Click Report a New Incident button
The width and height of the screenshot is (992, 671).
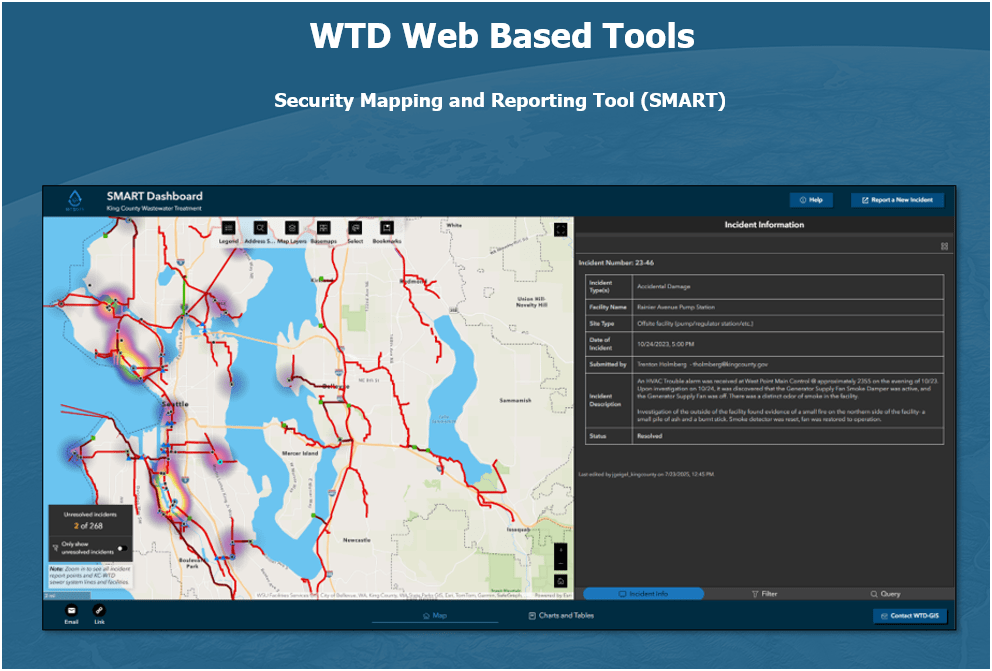tap(897, 200)
